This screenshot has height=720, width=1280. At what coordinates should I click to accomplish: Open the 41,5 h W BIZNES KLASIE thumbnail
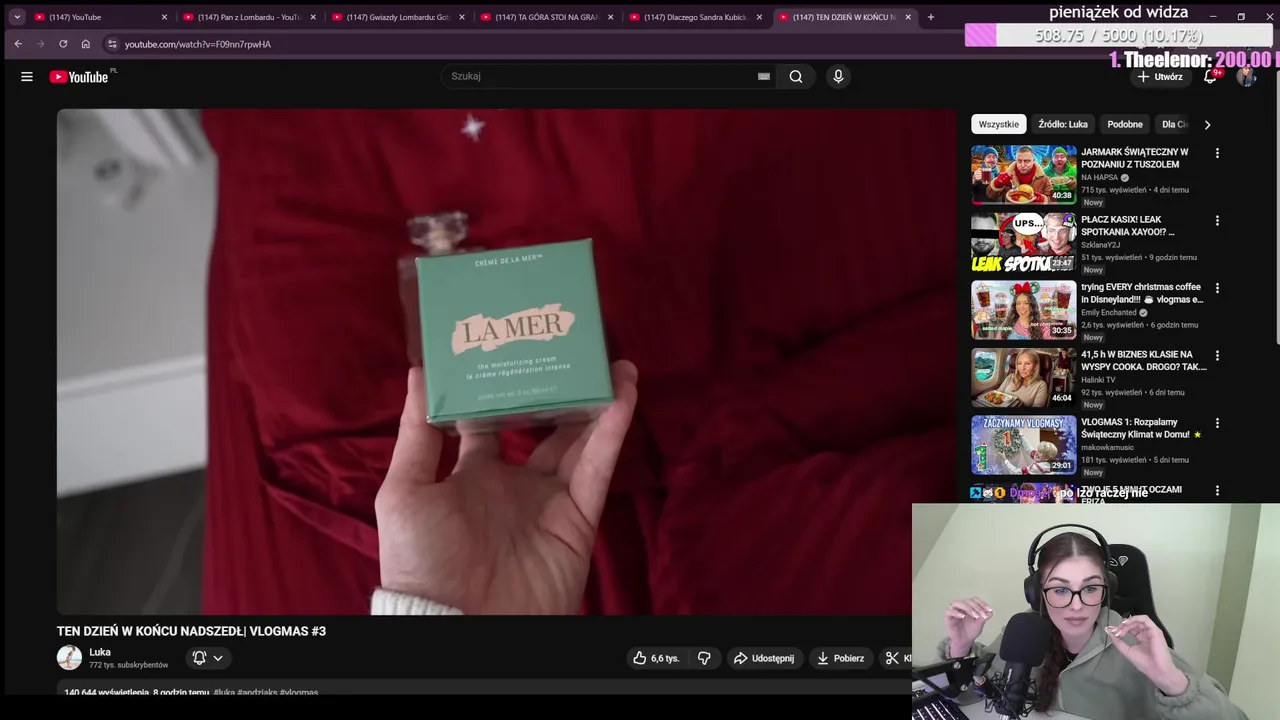pyautogui.click(x=1024, y=377)
